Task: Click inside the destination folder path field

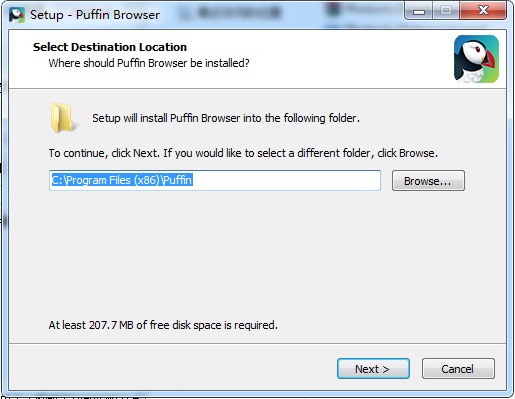Action: coord(215,180)
